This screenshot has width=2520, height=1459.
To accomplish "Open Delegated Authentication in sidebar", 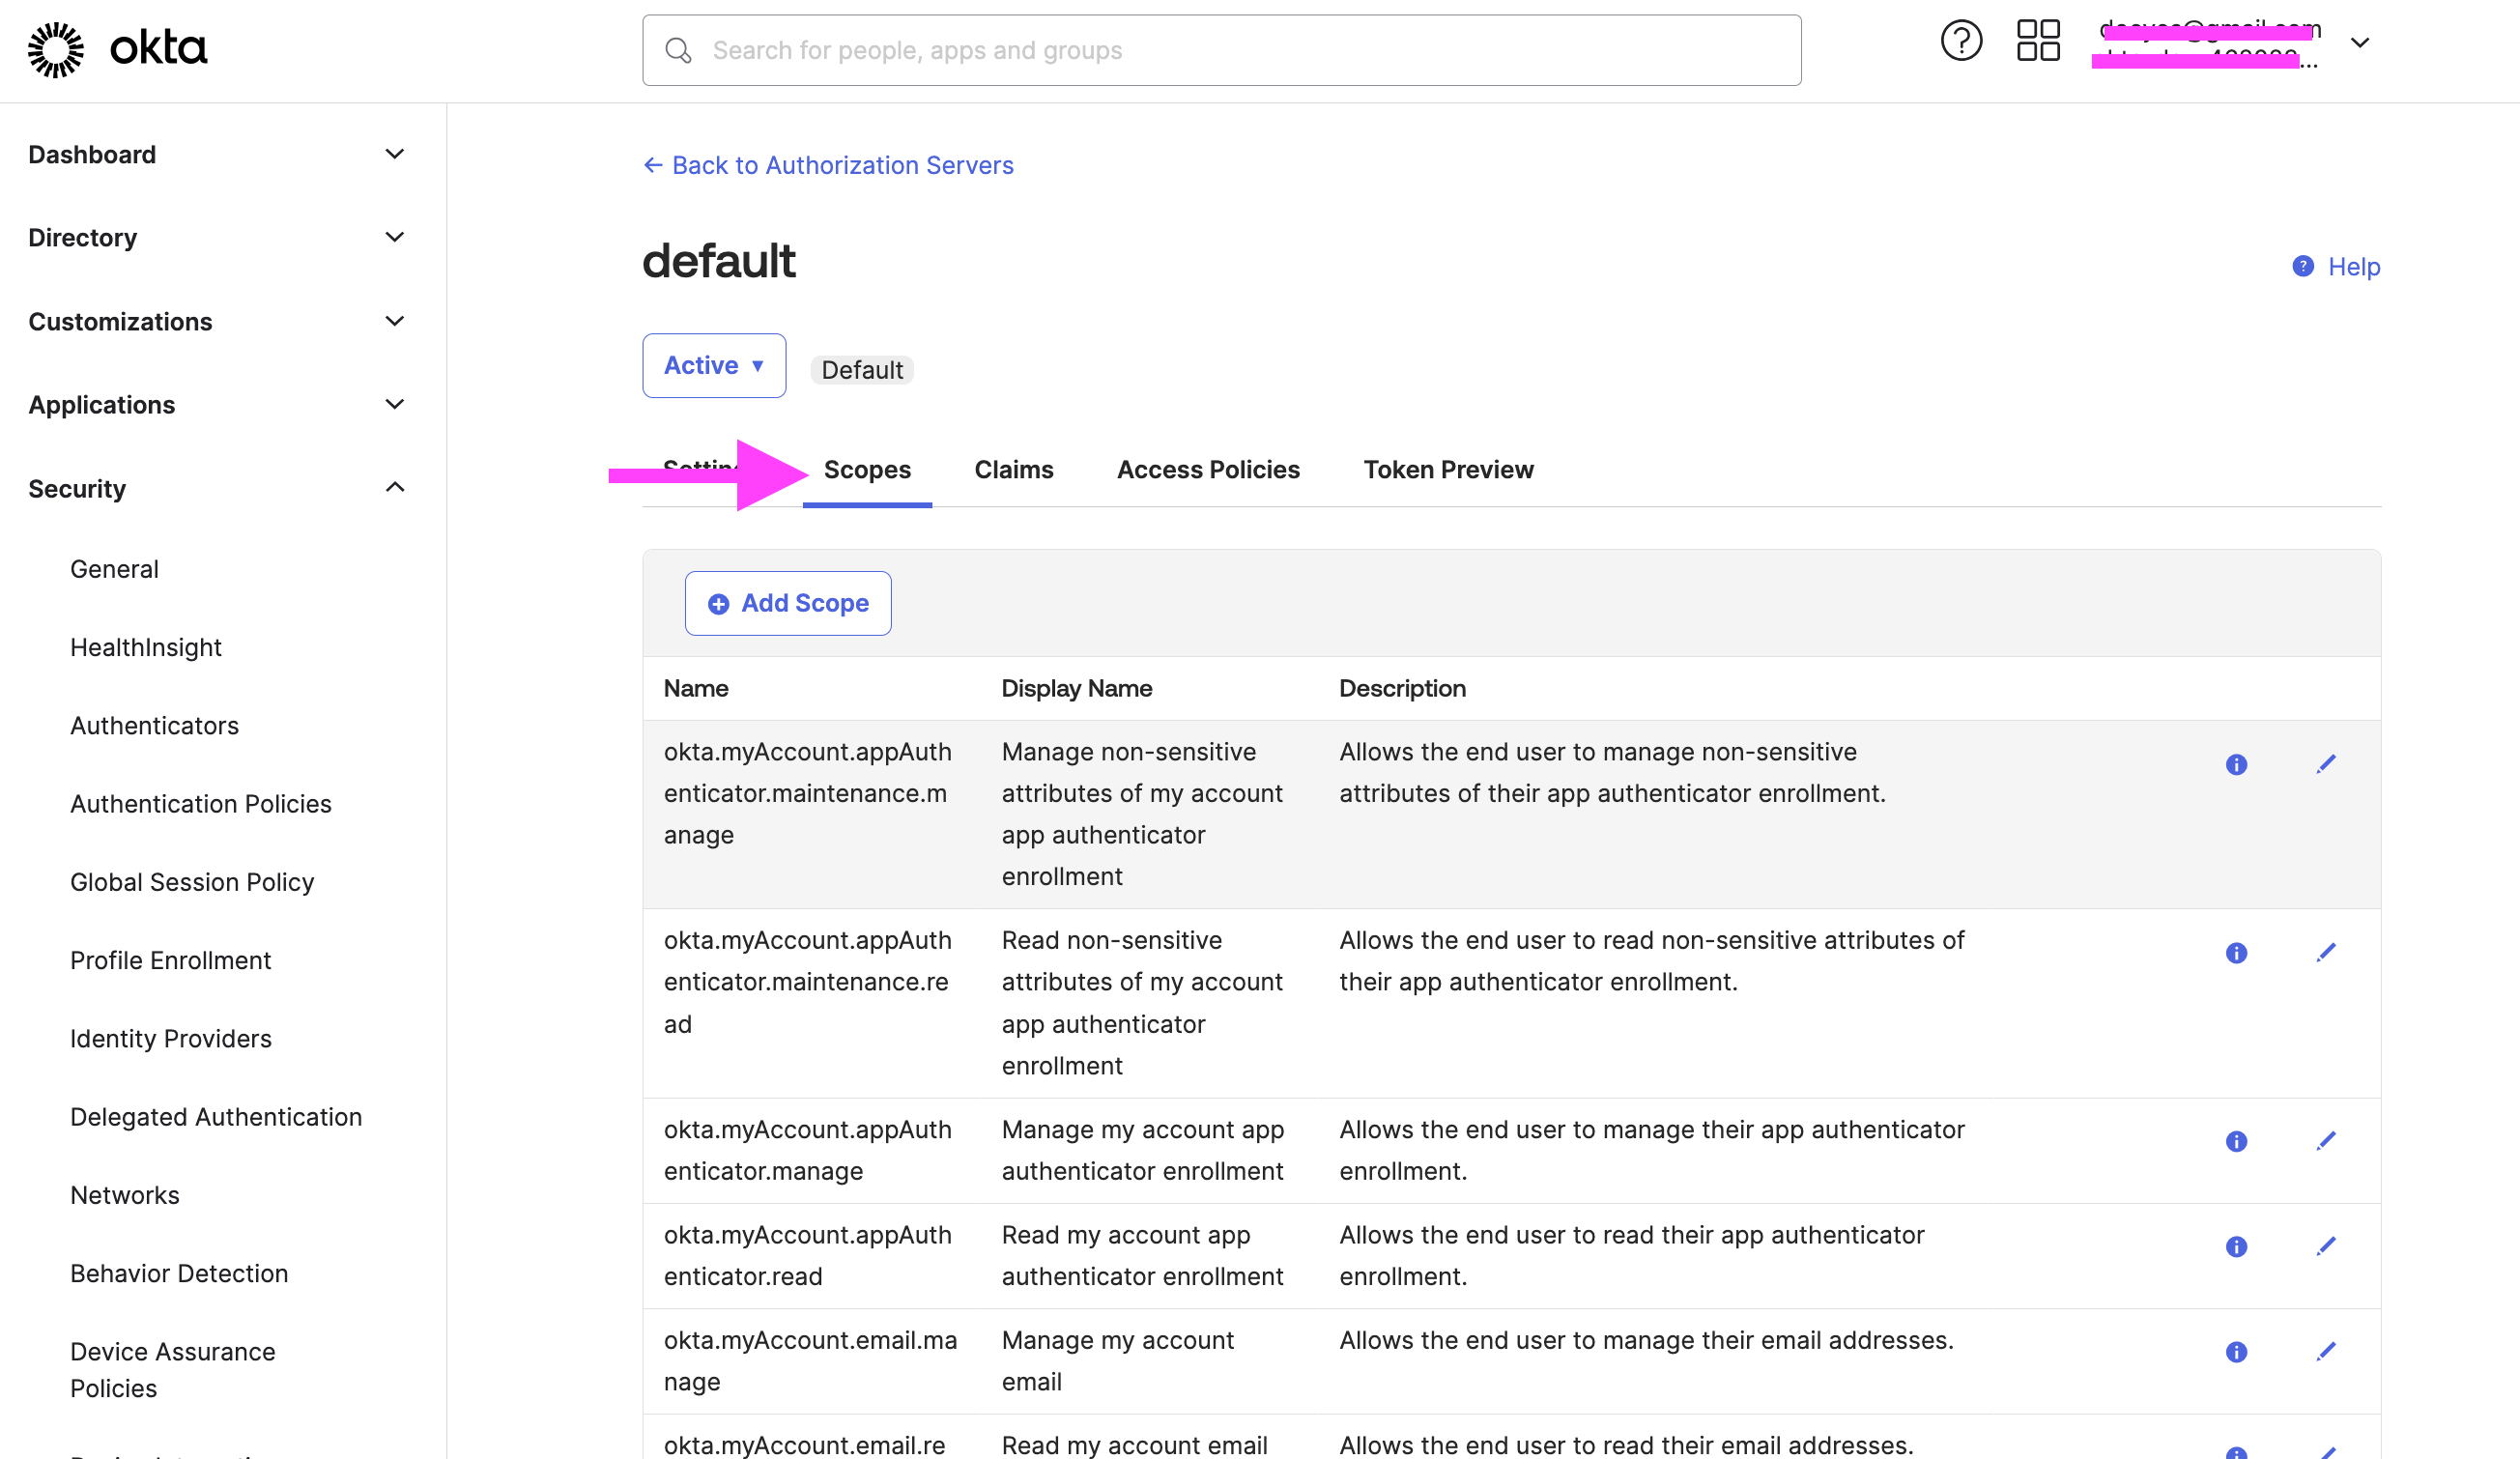I will pos(216,1117).
